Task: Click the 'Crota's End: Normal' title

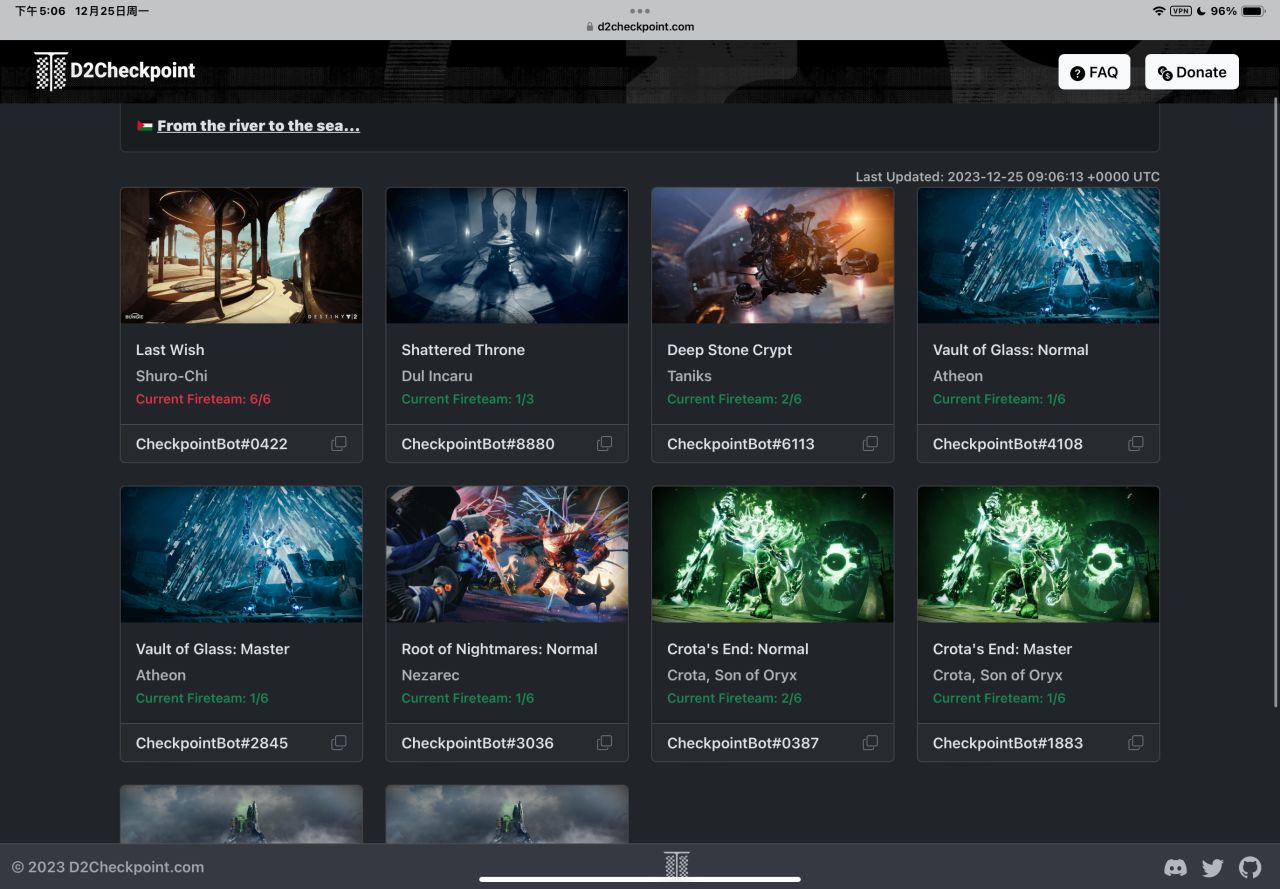Action: (x=738, y=649)
